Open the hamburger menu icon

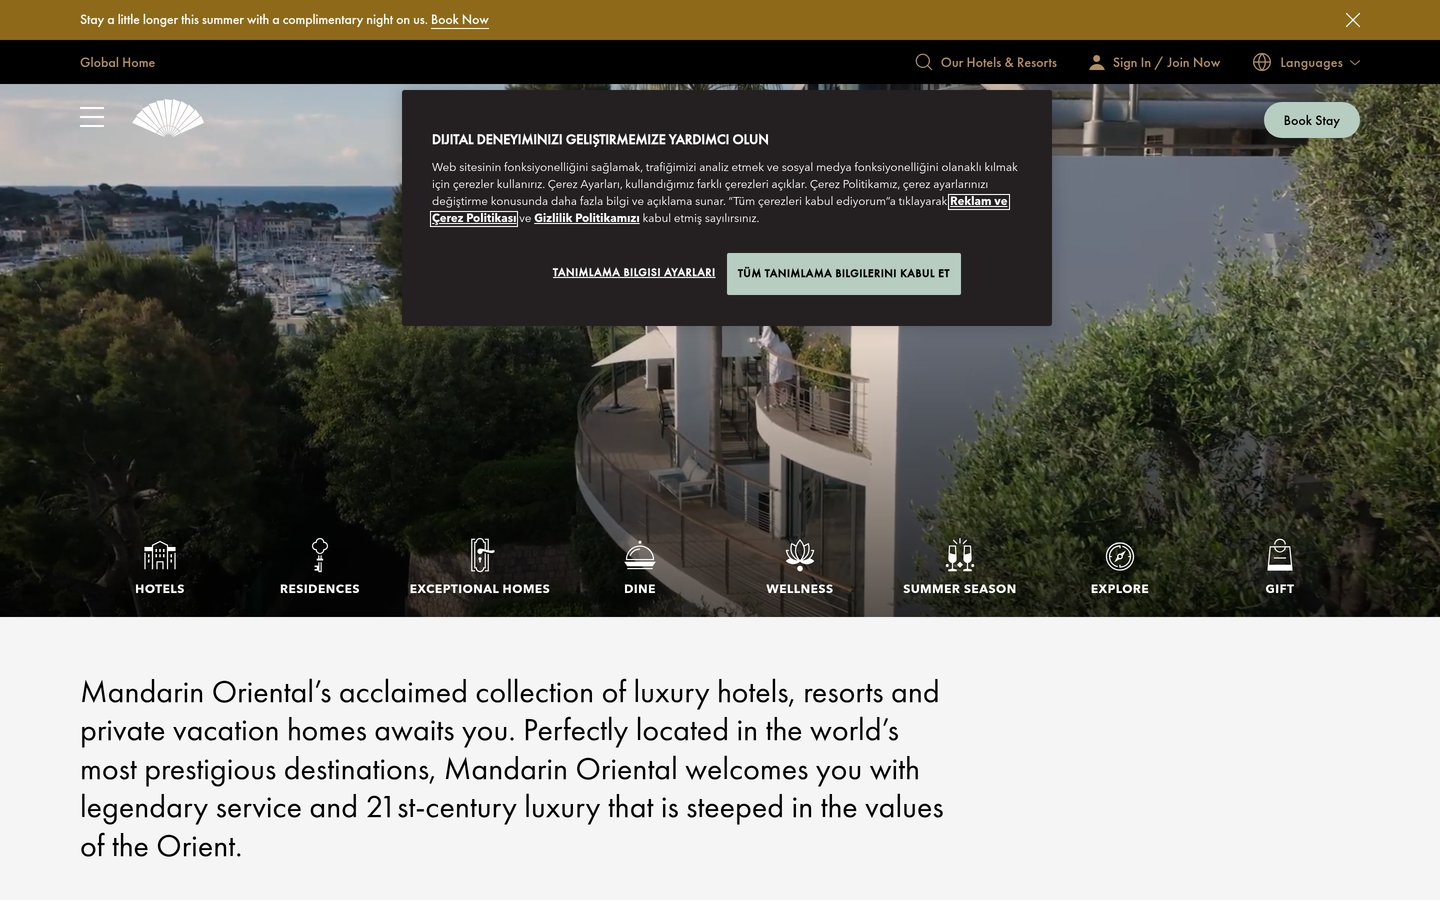(92, 117)
